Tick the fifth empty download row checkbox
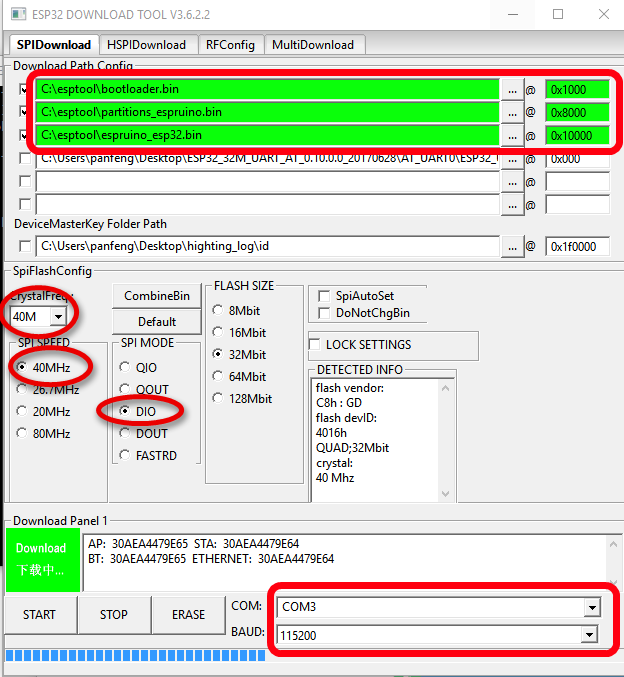 pos(25,181)
